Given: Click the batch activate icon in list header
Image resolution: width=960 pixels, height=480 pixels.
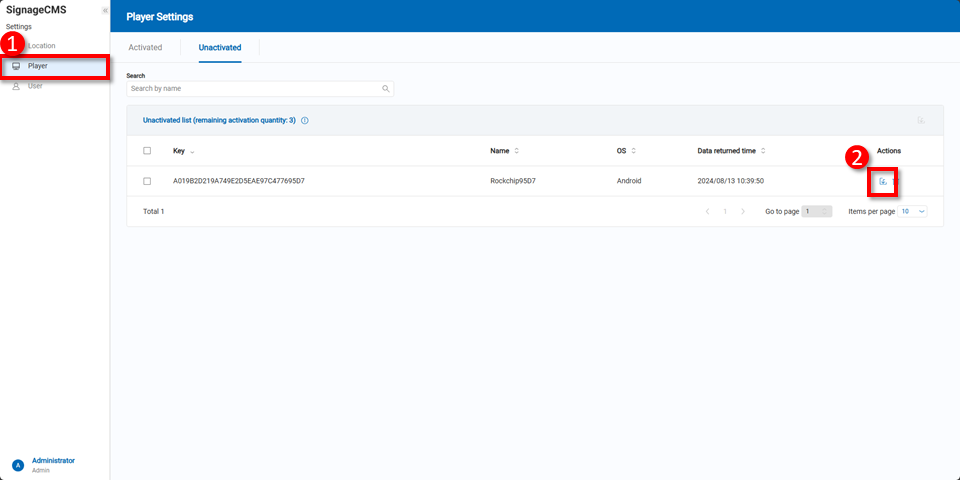Looking at the screenshot, I should coord(921,121).
